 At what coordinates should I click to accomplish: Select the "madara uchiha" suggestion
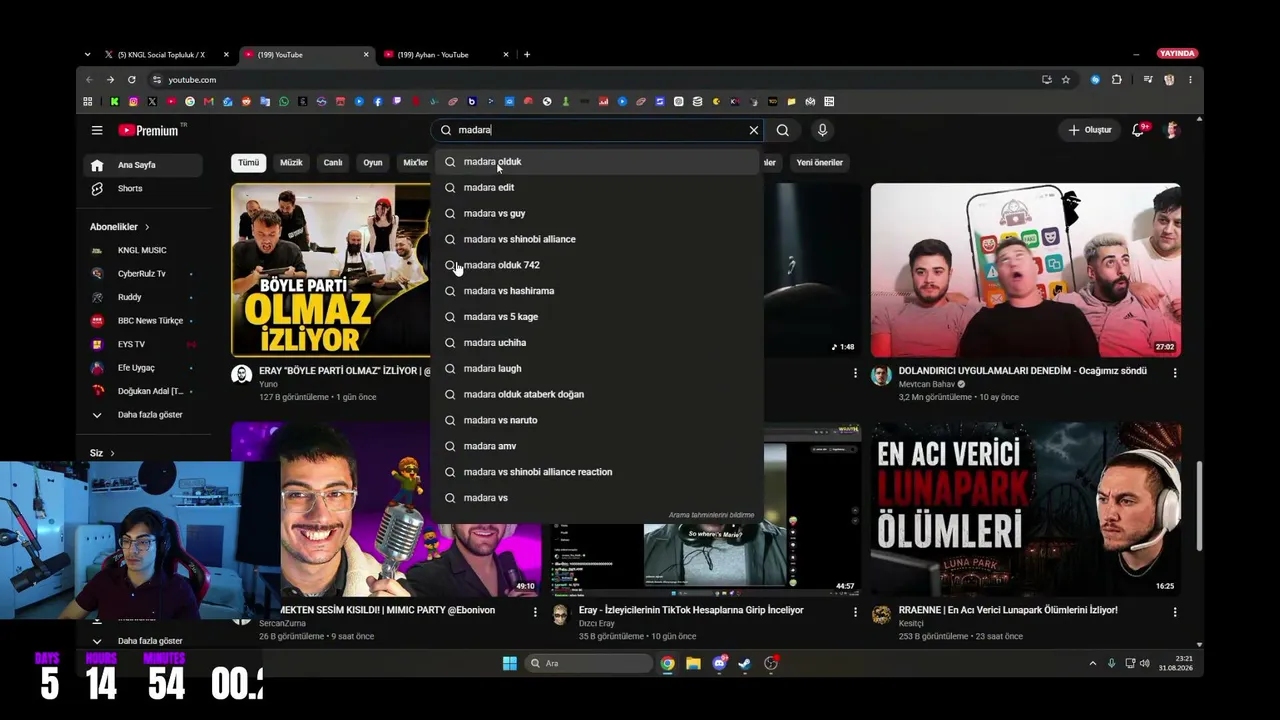point(597,342)
